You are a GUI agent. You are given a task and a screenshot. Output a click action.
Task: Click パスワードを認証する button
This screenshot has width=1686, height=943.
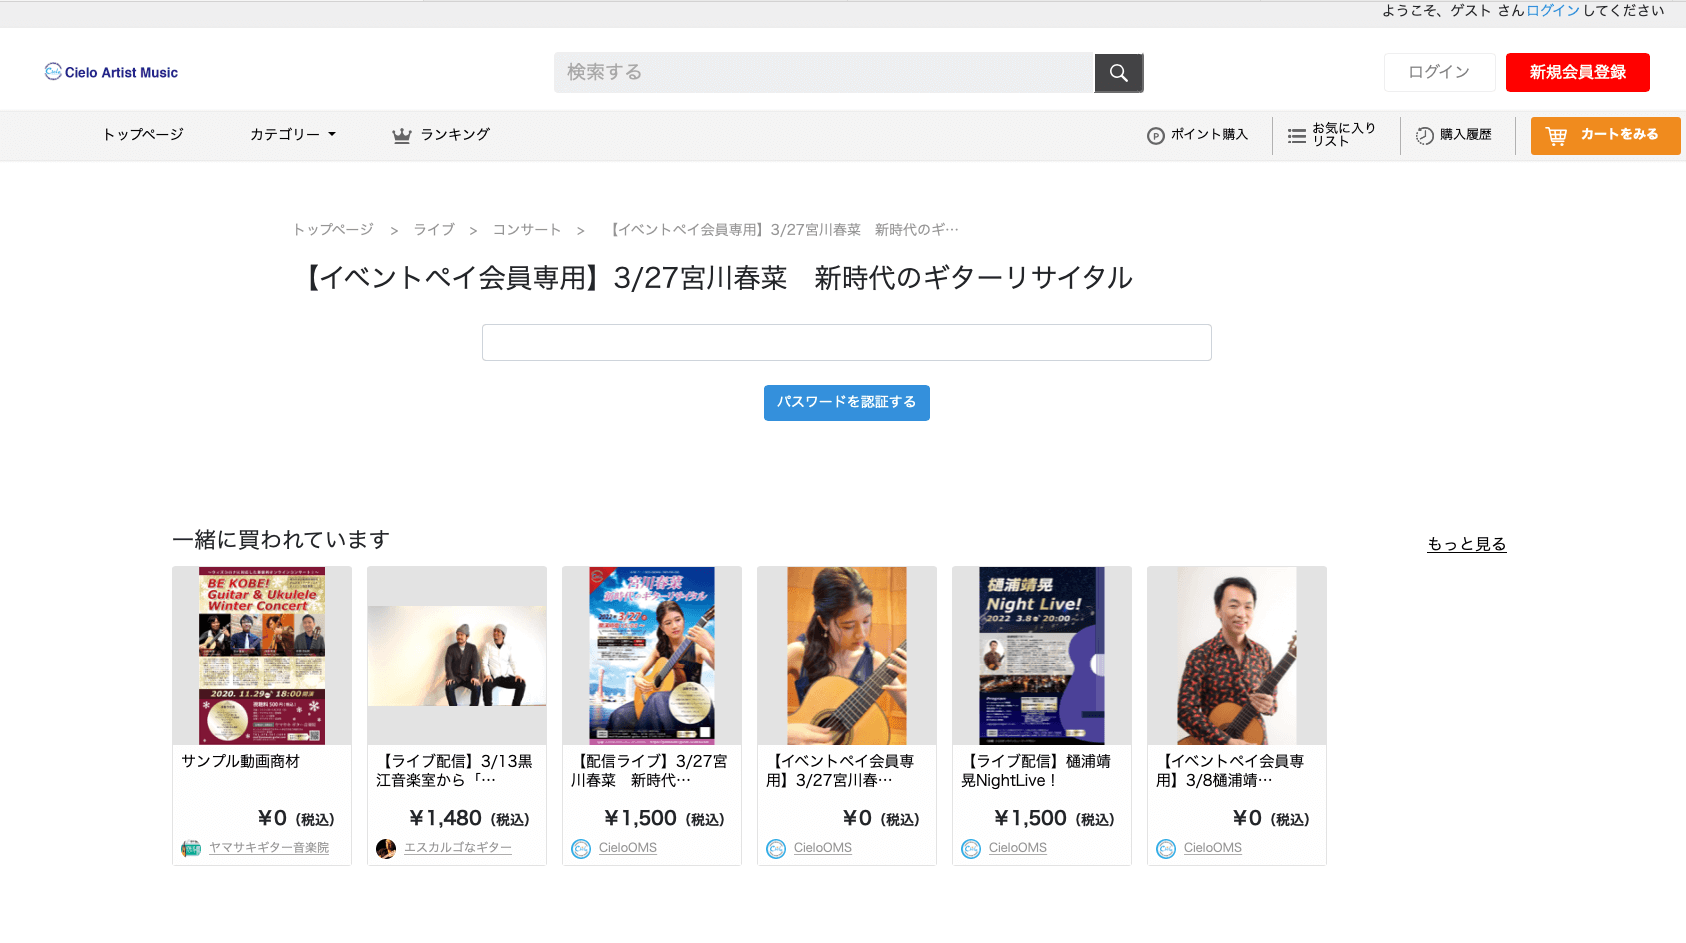[x=847, y=402]
